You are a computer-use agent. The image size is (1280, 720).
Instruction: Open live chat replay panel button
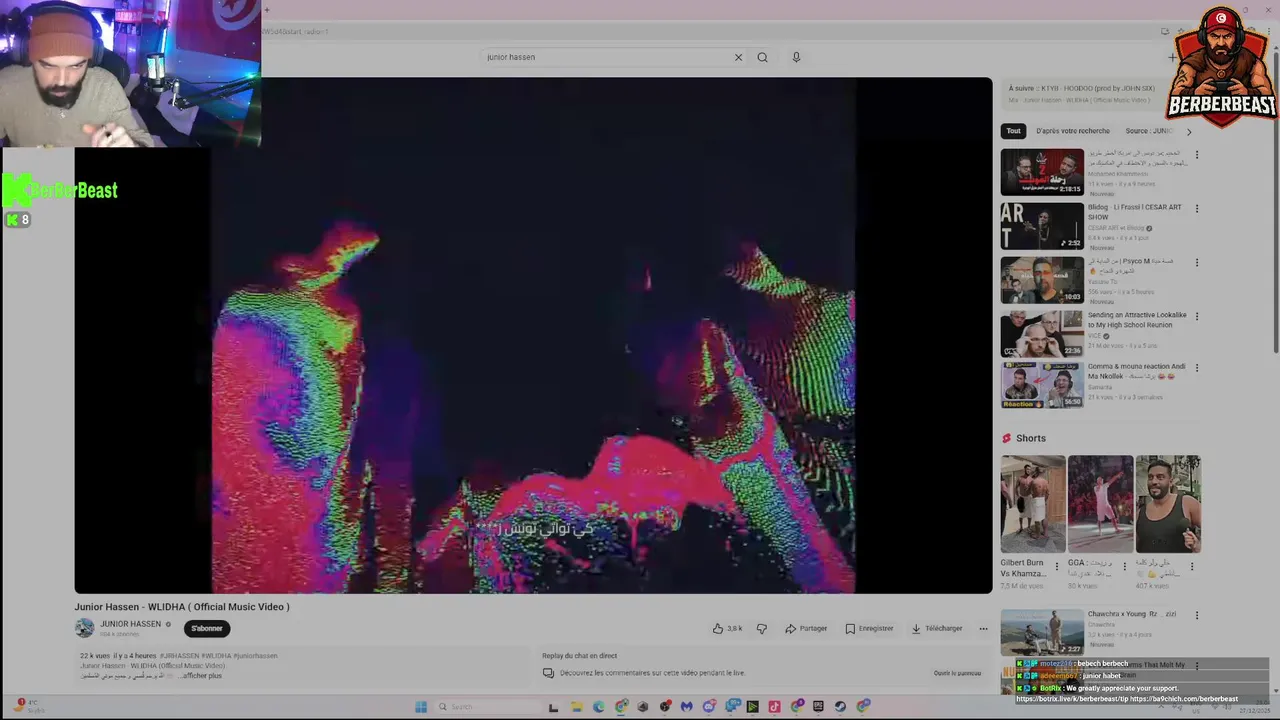click(x=957, y=673)
